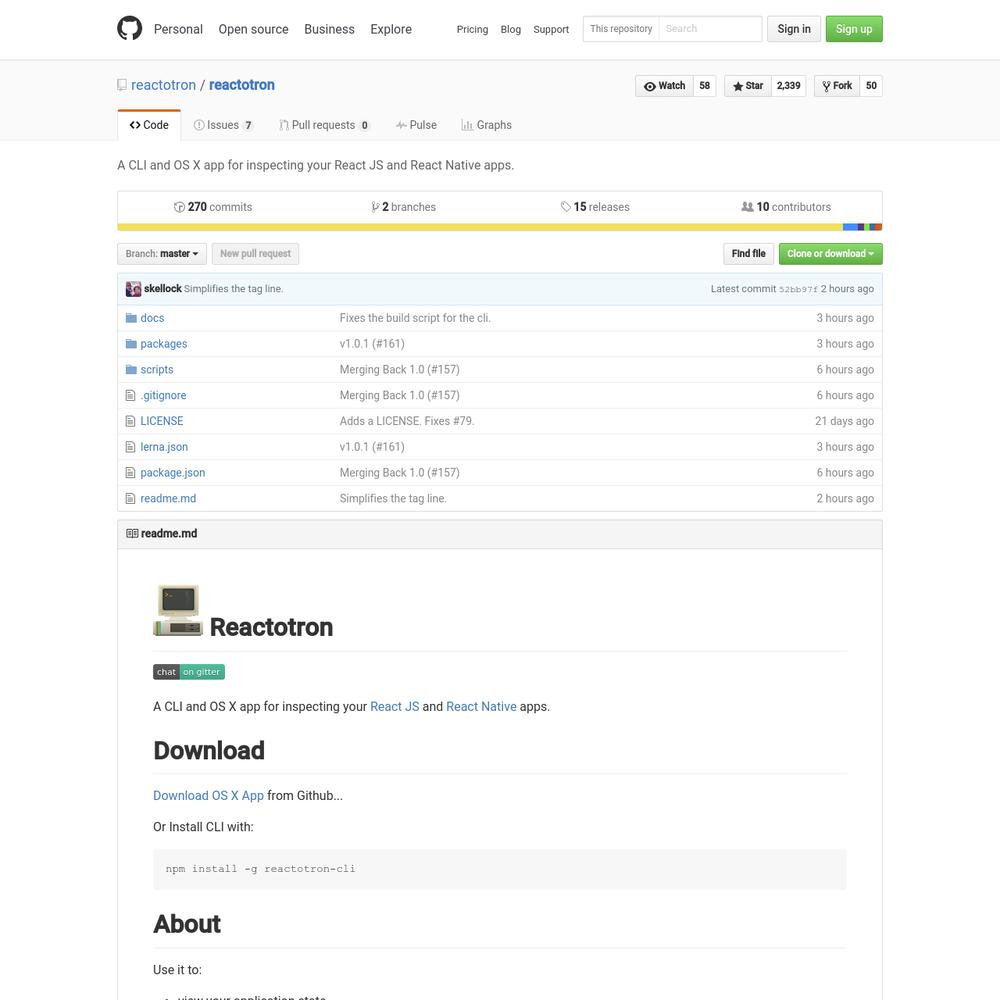Image resolution: width=1000 pixels, height=1000 pixels.
Task: Focus the repository search field
Action: [x=710, y=29]
